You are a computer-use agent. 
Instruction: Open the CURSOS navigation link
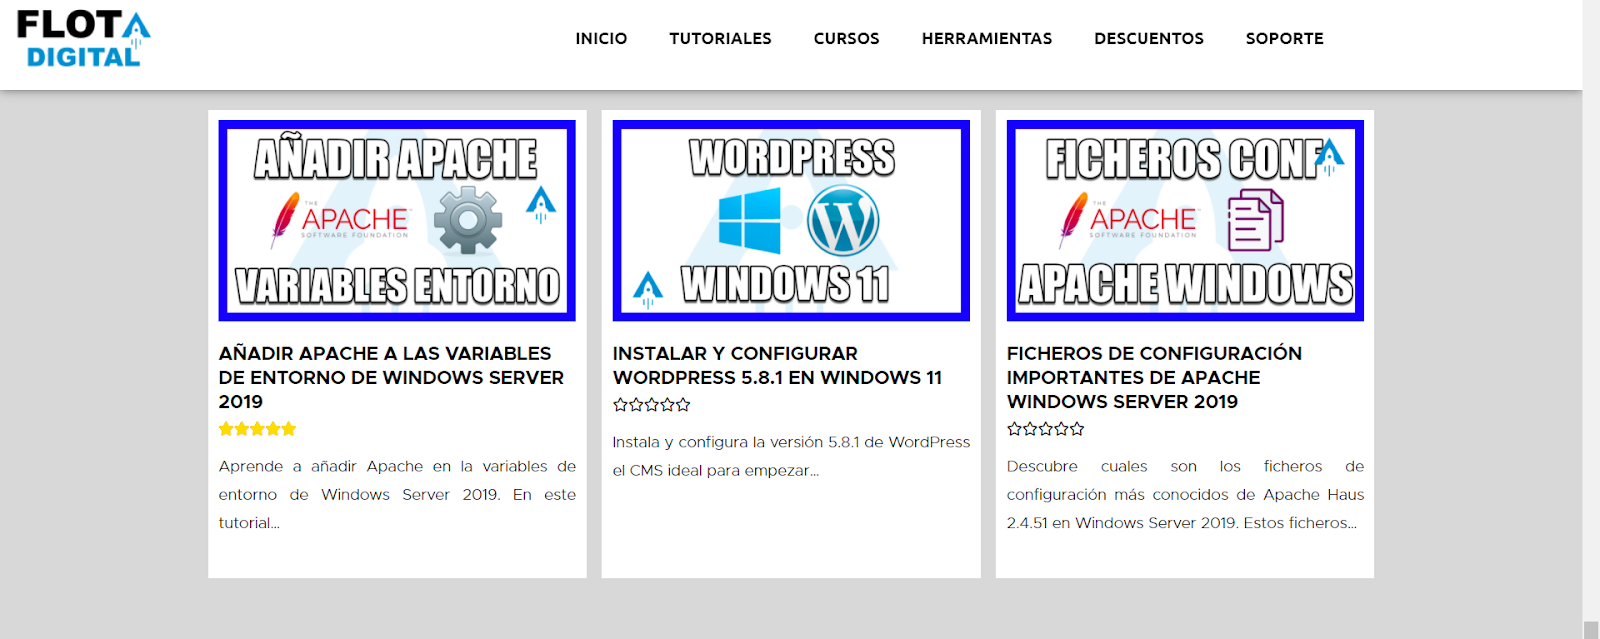point(846,39)
